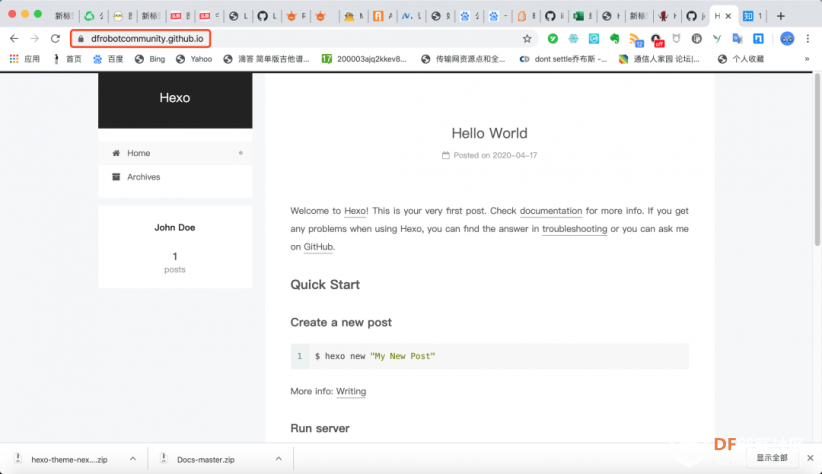Click the browser forward arrow
Screen dimensions: 822x474
[x=35, y=38]
